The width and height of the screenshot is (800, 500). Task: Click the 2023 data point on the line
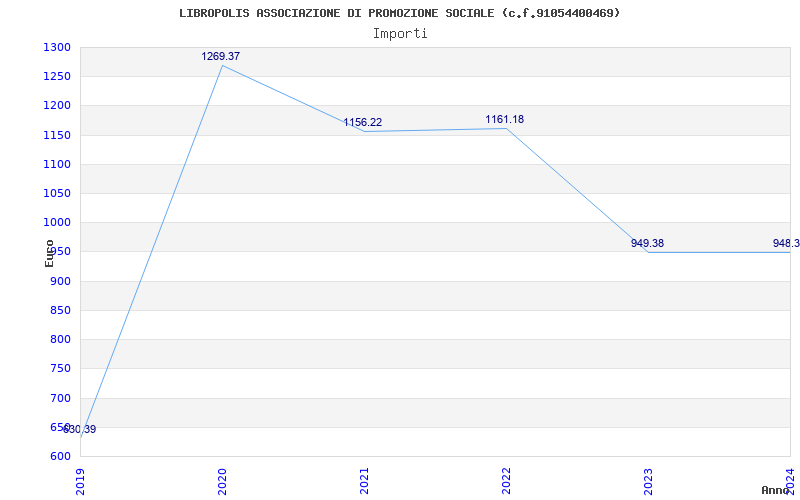tap(648, 252)
